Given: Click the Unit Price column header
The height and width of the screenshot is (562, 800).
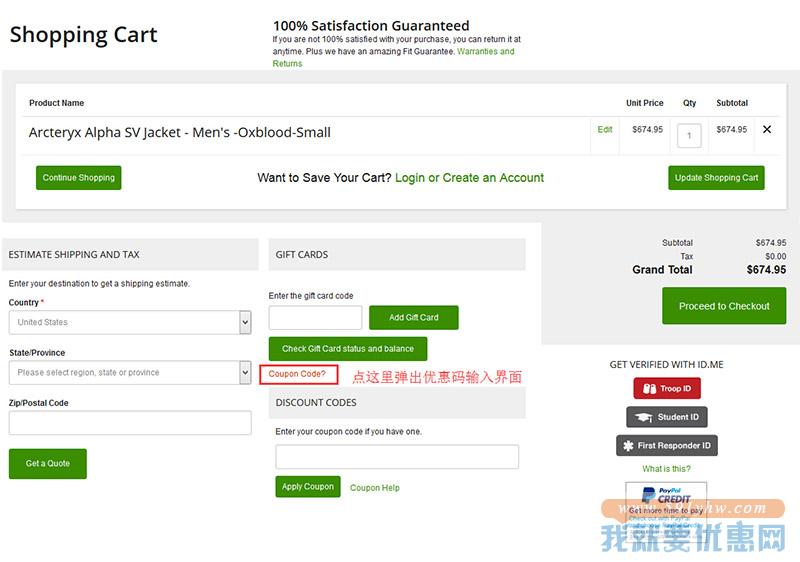Looking at the screenshot, I should click(x=644, y=103).
